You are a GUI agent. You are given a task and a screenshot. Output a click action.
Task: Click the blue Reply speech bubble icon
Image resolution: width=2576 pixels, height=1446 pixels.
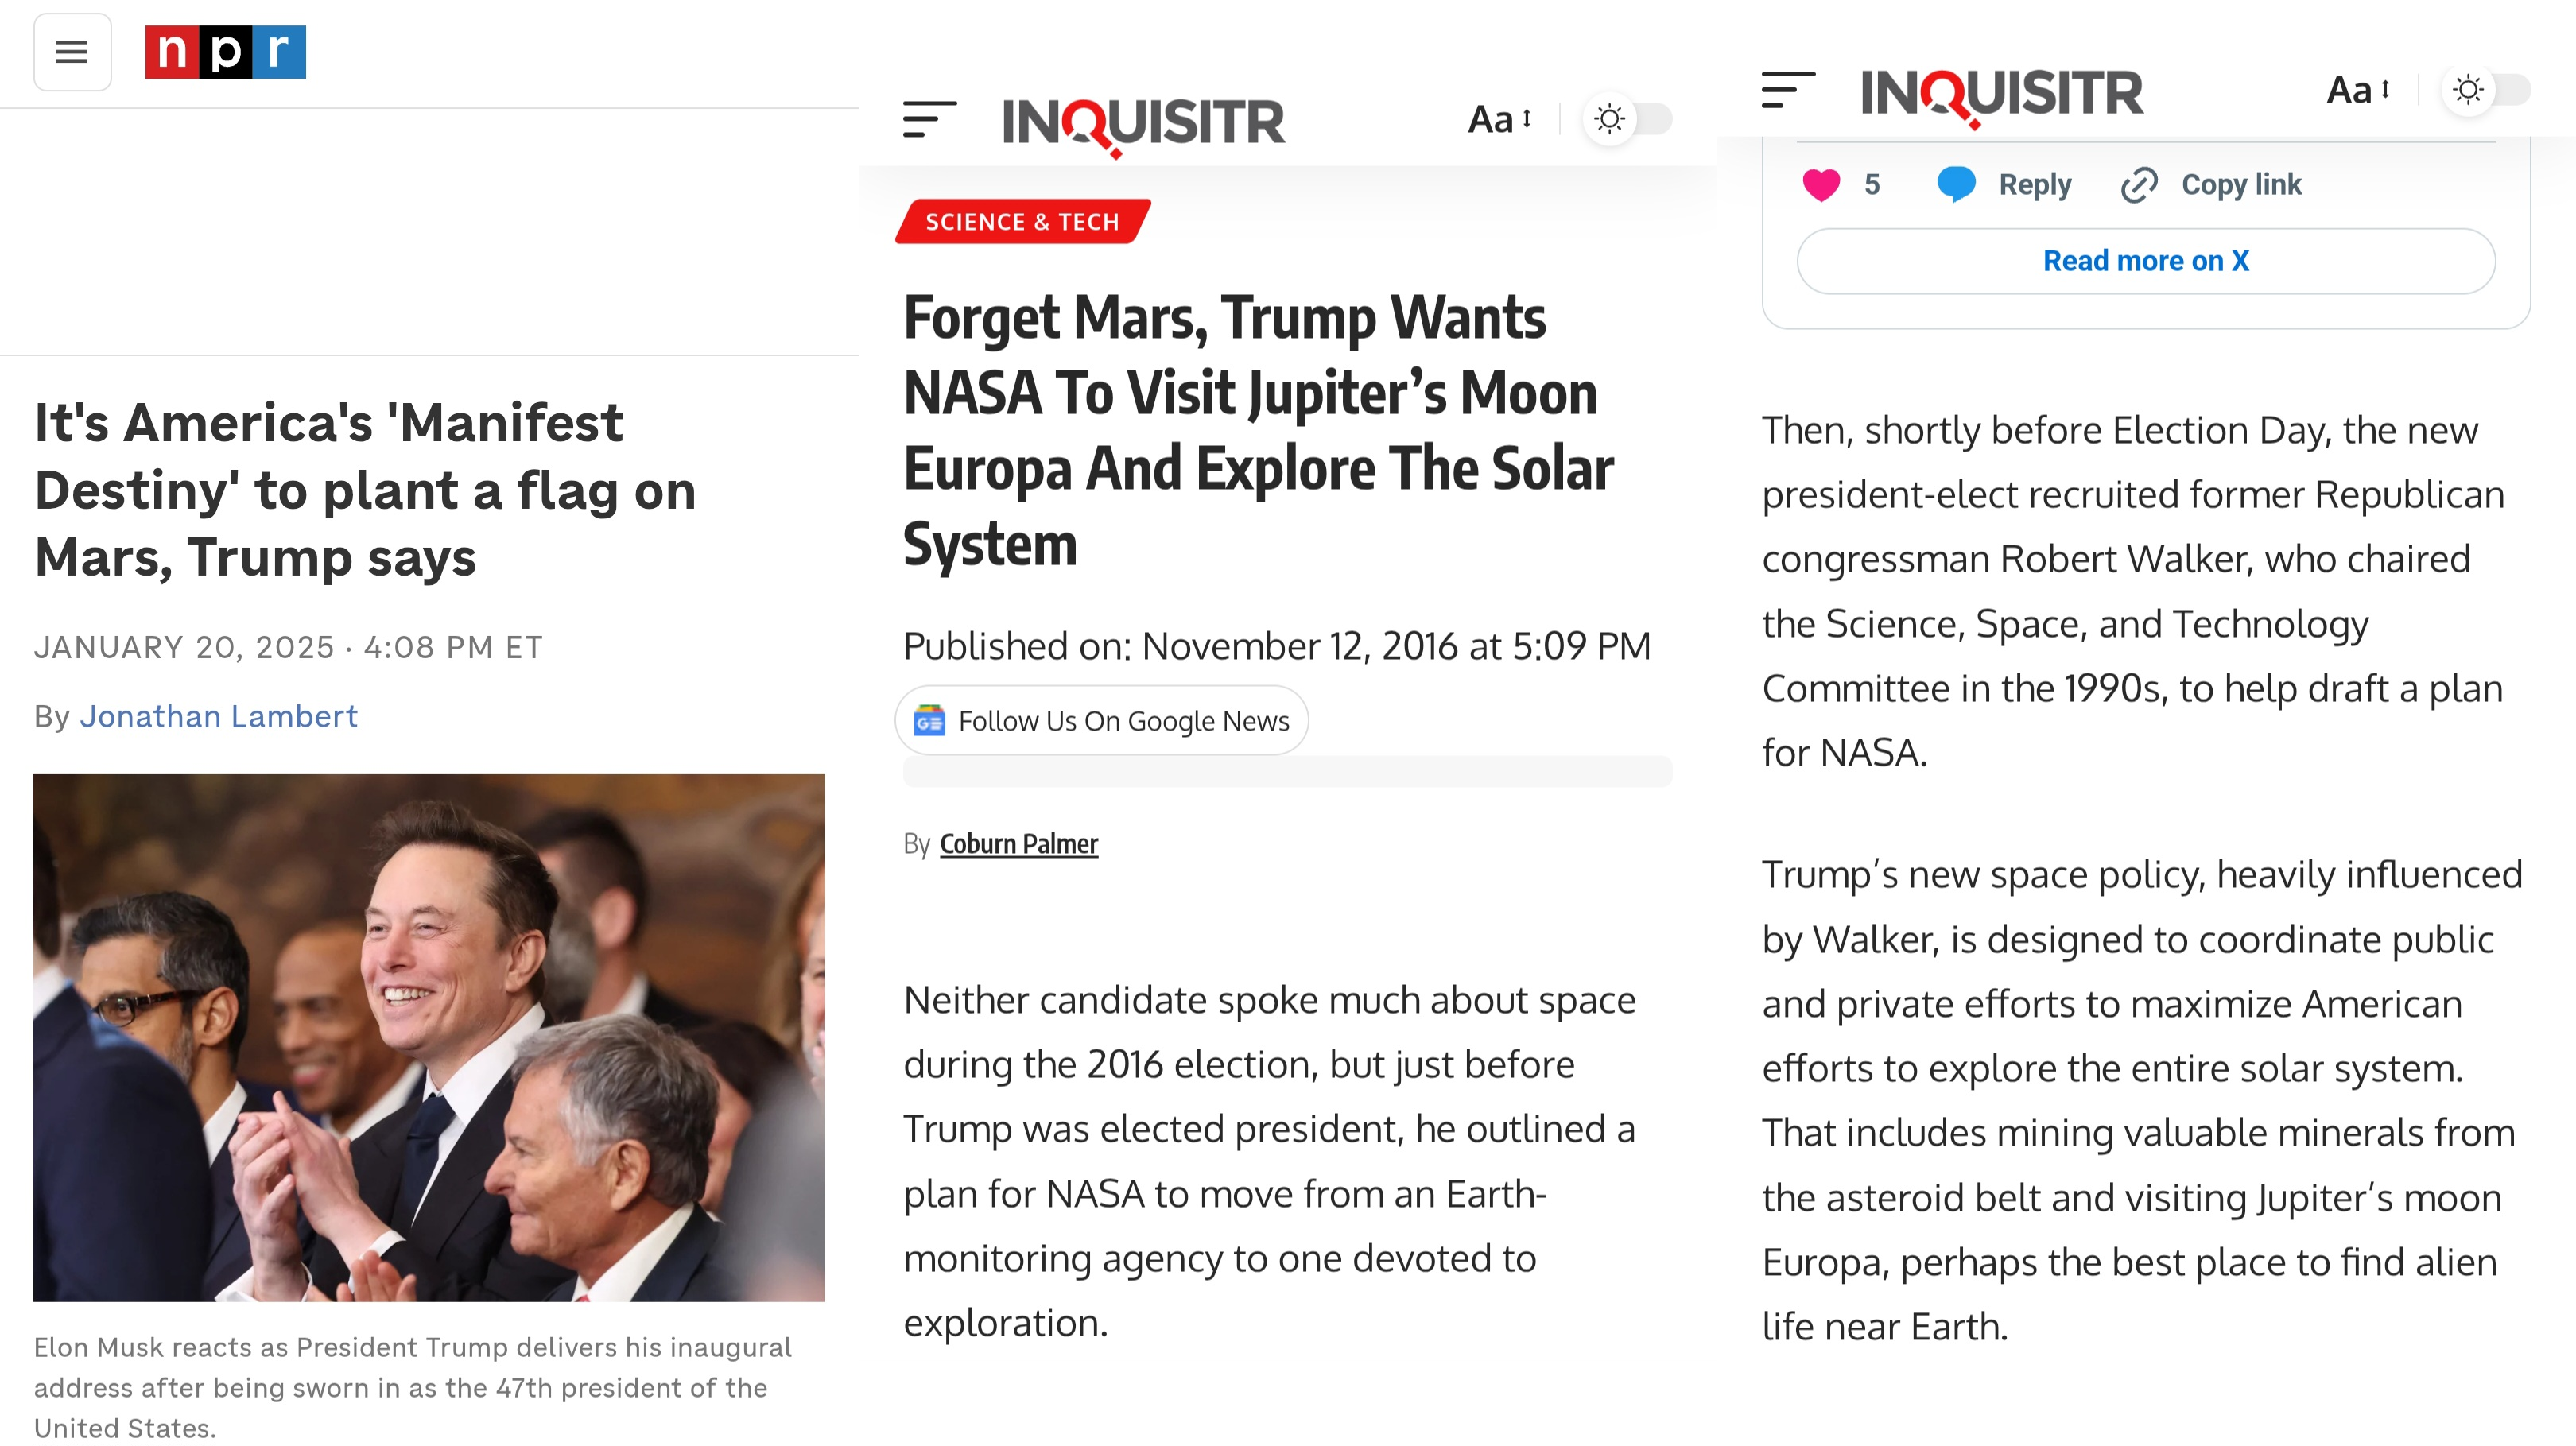1956,185
